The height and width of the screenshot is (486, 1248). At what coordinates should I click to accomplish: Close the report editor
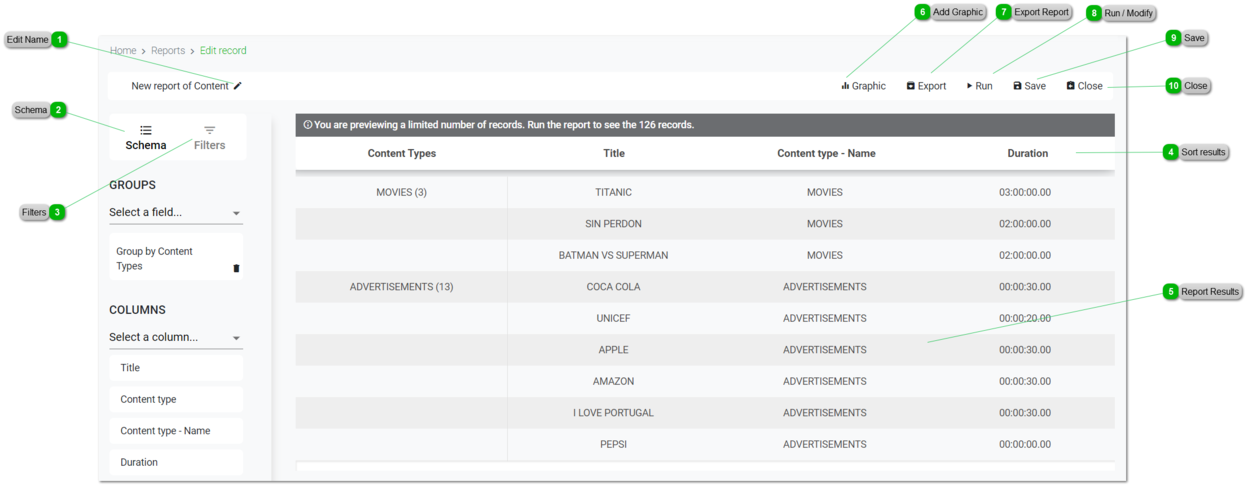tap(1084, 86)
